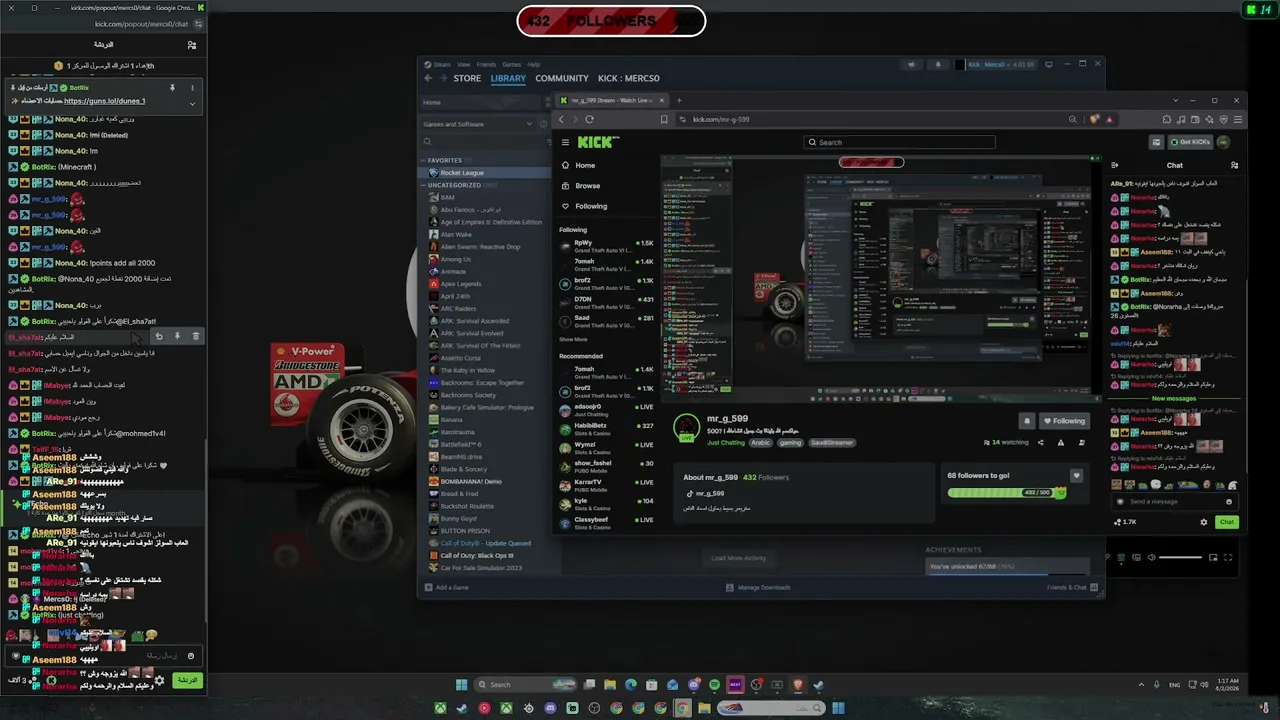Click the green Chat send button

1227,522
